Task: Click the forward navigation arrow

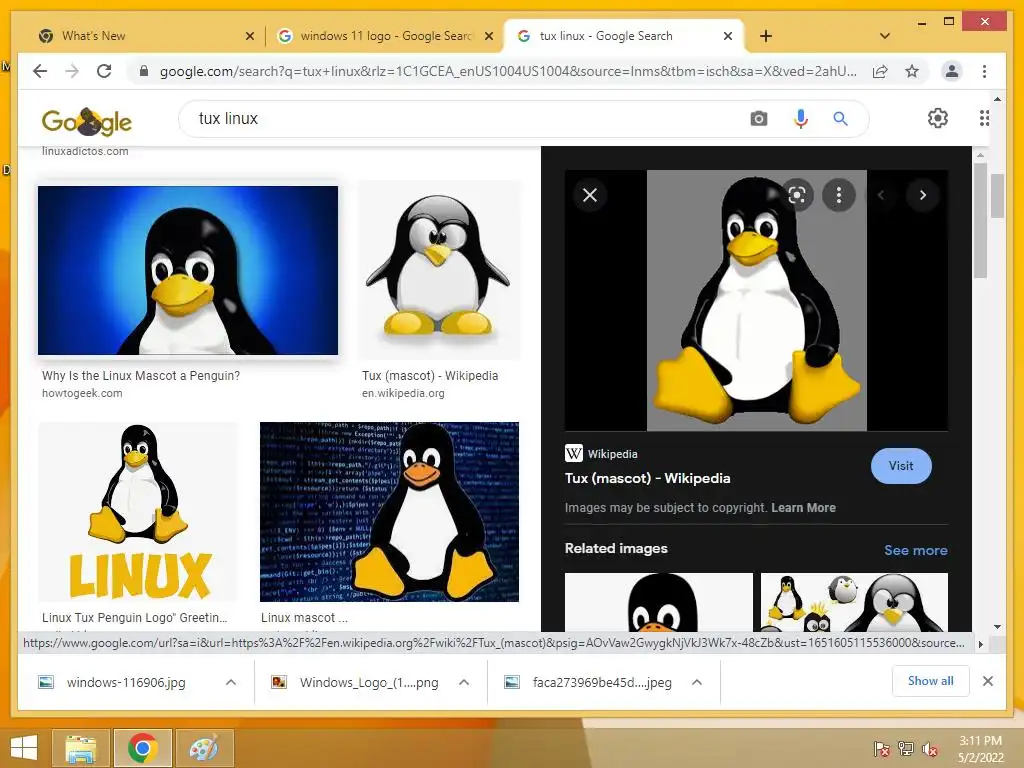Action: 72,71
